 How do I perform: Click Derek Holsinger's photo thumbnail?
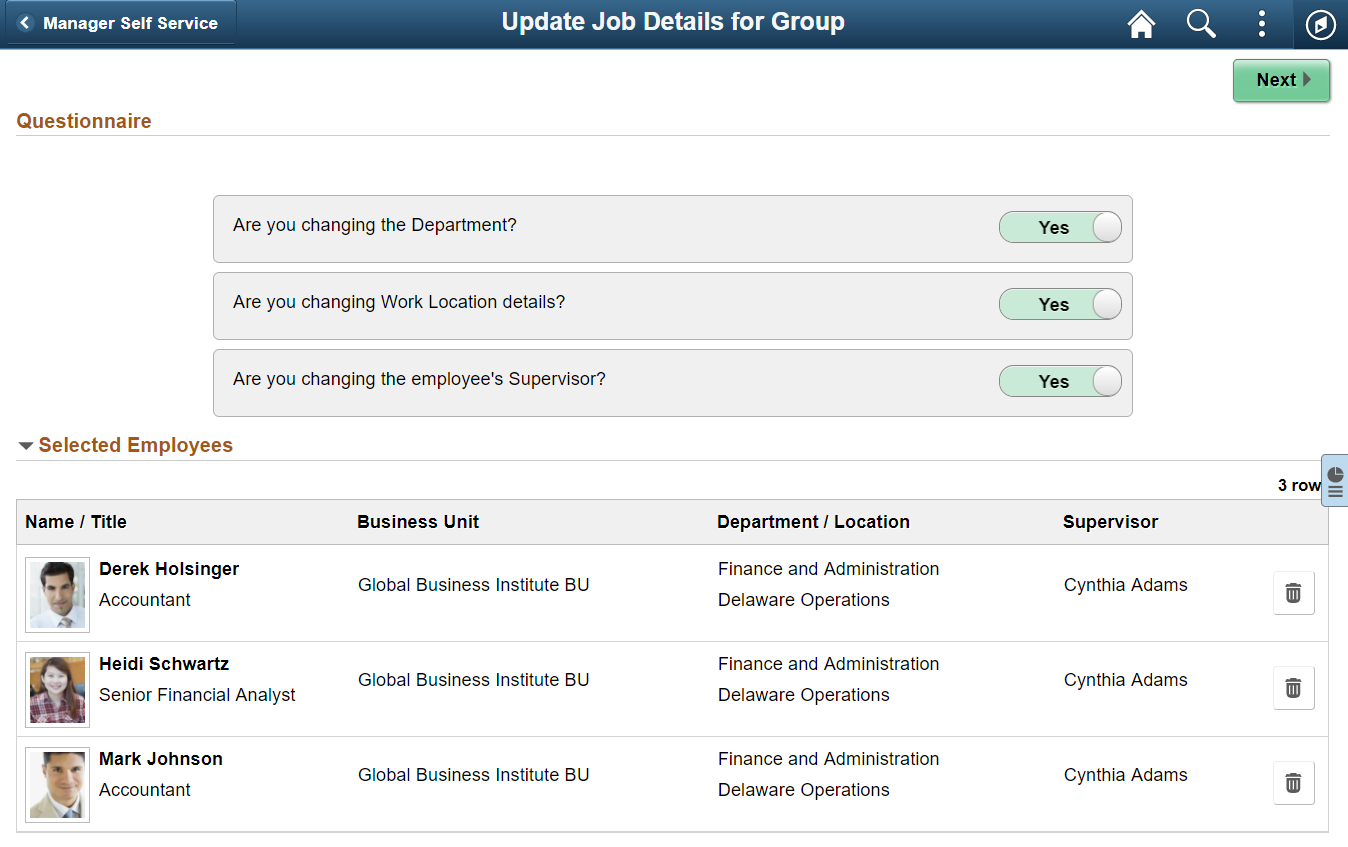58,595
